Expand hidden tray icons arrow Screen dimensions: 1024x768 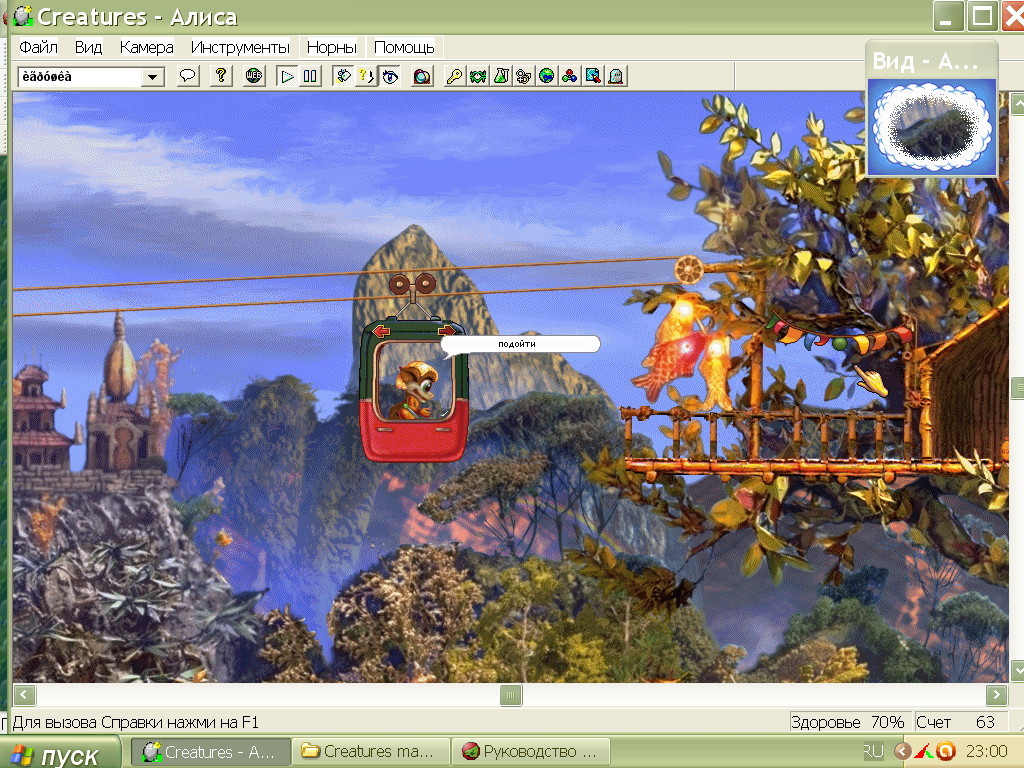pyautogui.click(x=903, y=752)
